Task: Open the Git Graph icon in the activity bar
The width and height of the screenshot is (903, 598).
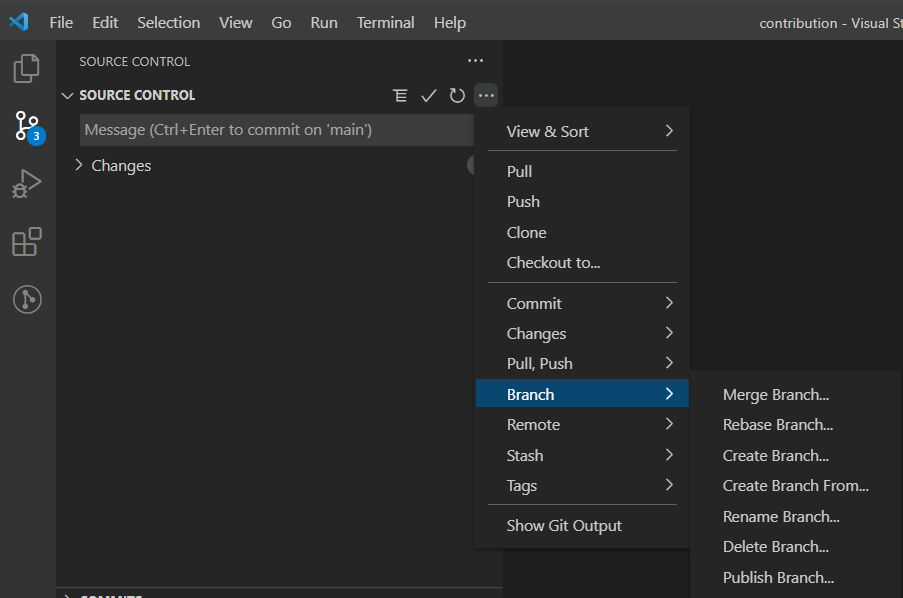Action: (27, 300)
